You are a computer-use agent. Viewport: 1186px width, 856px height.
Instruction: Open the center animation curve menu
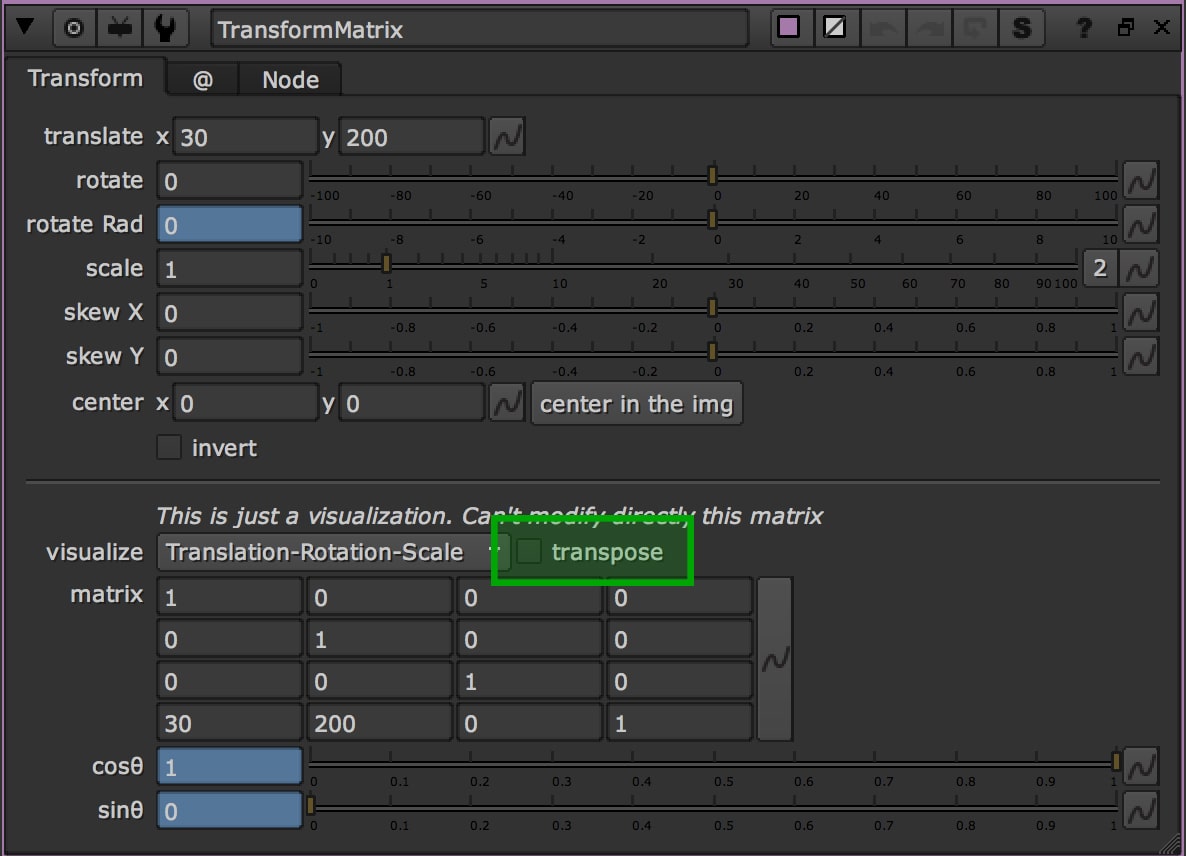coord(506,403)
